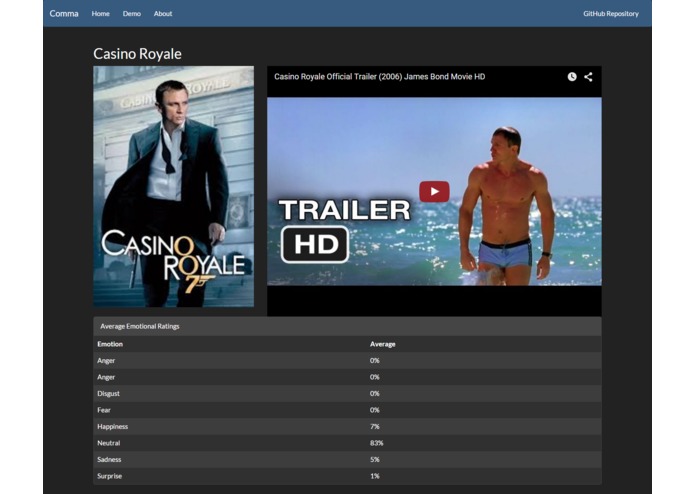Select the Neutral row label
695x494 pixels.
109,443
